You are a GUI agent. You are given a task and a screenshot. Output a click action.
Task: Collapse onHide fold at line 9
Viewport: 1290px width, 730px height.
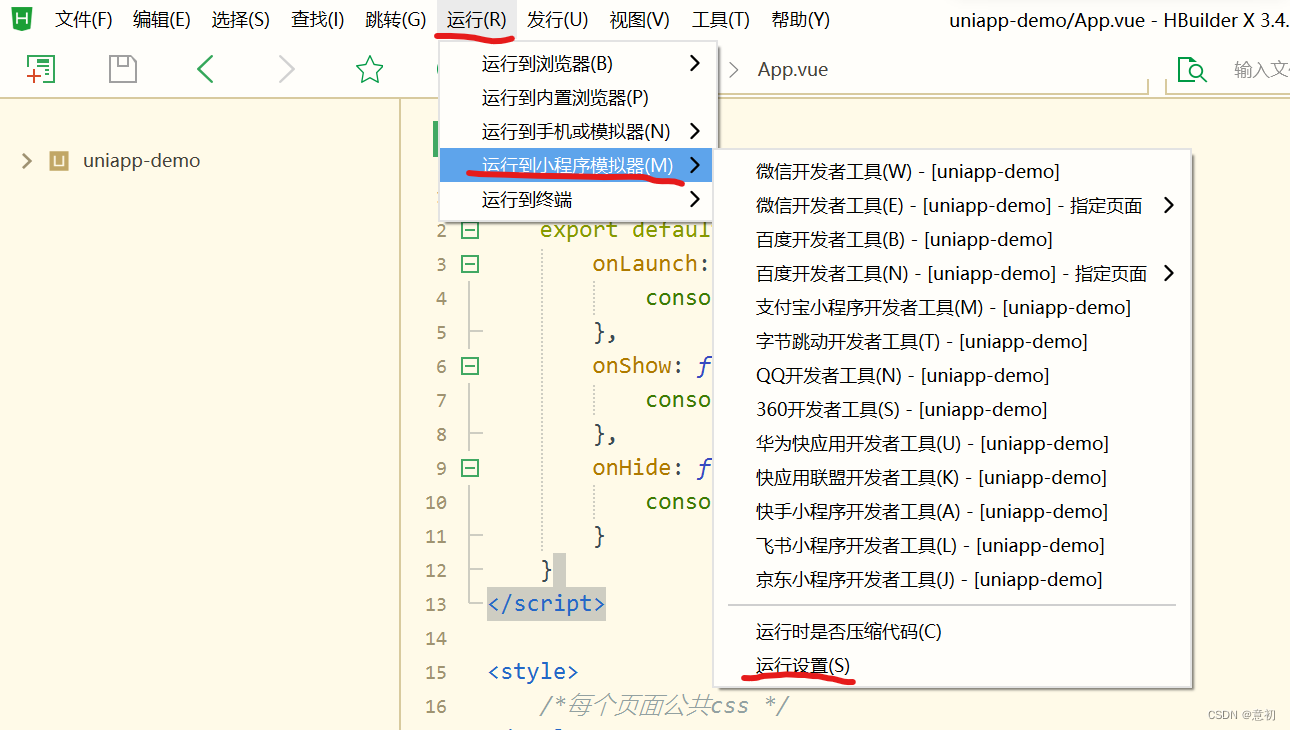click(469, 468)
